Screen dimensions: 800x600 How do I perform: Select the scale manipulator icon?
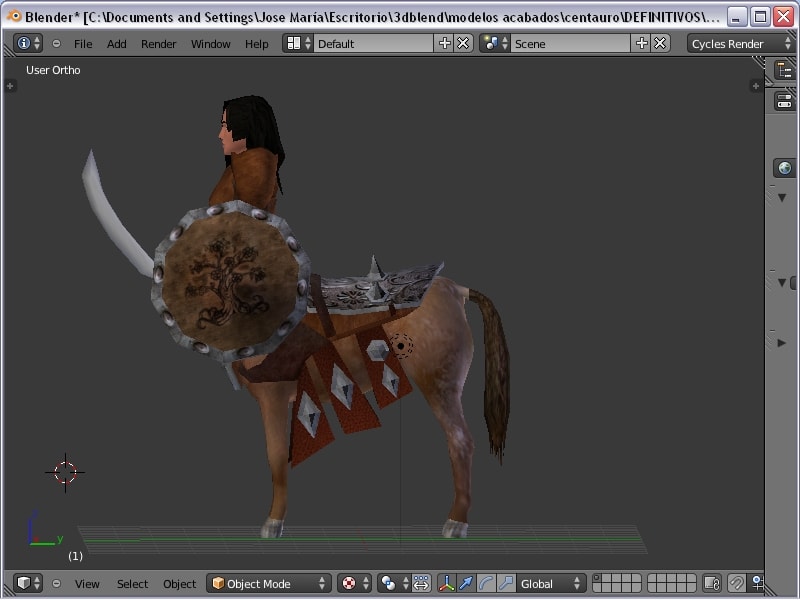pos(506,583)
